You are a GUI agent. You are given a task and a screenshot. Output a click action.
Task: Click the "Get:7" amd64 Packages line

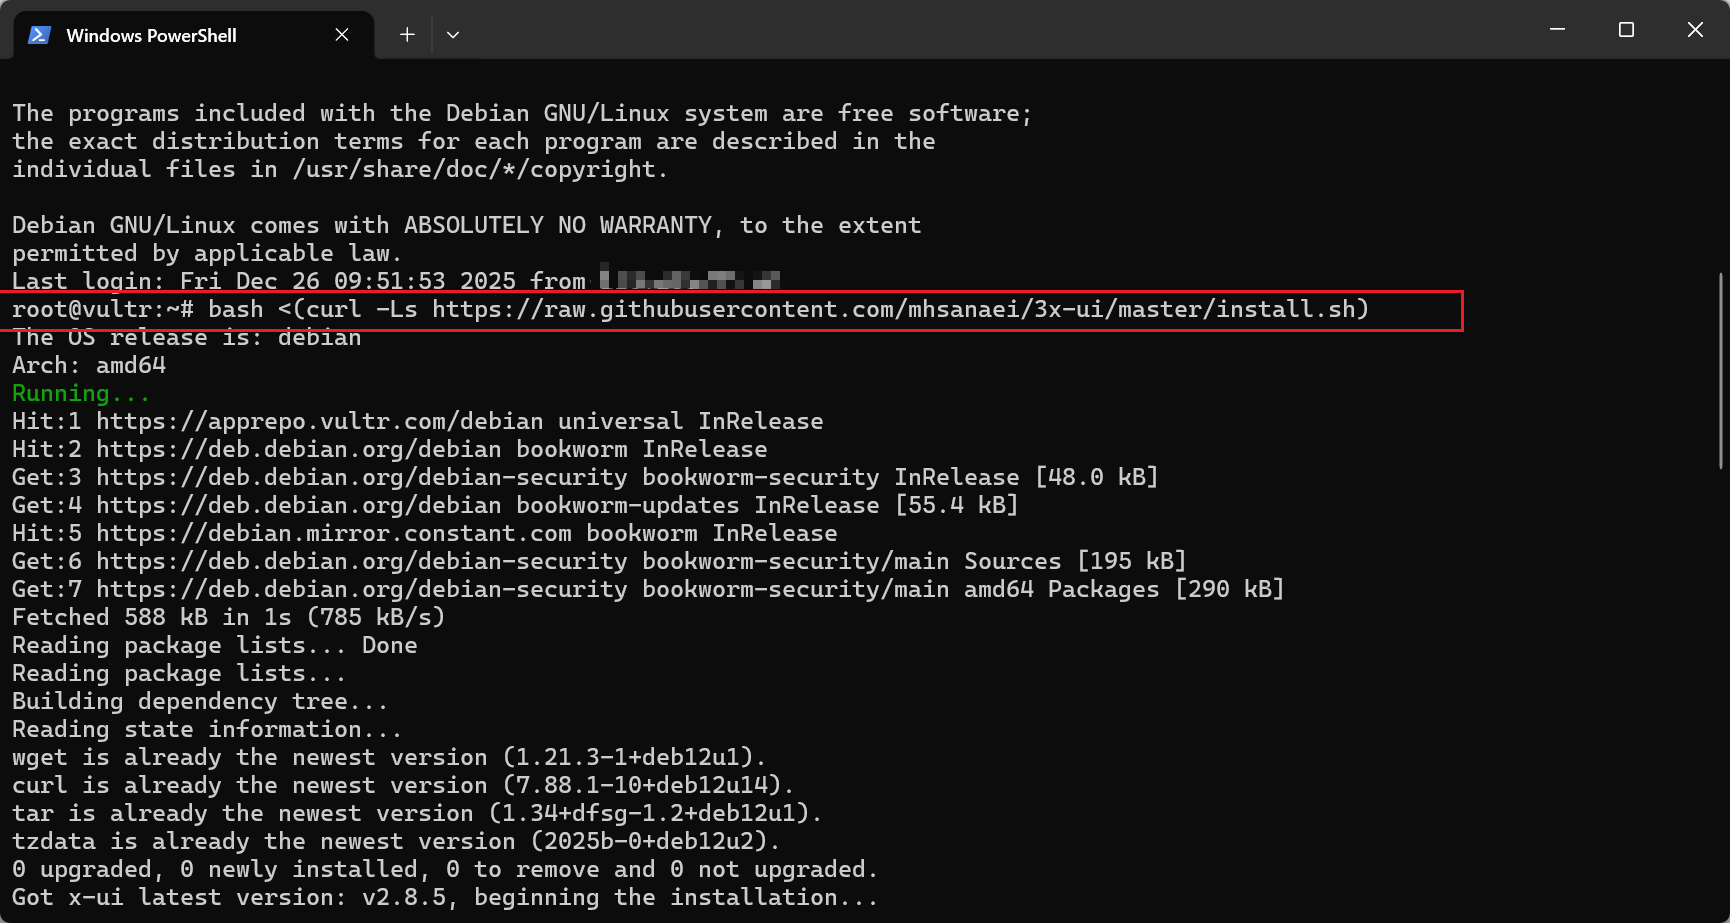point(648,589)
